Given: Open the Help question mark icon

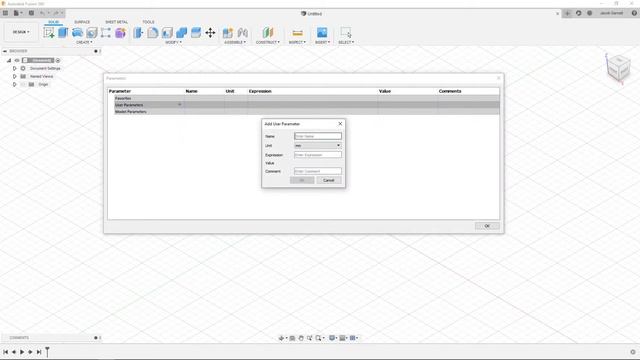Looking at the screenshot, I should pos(634,13).
